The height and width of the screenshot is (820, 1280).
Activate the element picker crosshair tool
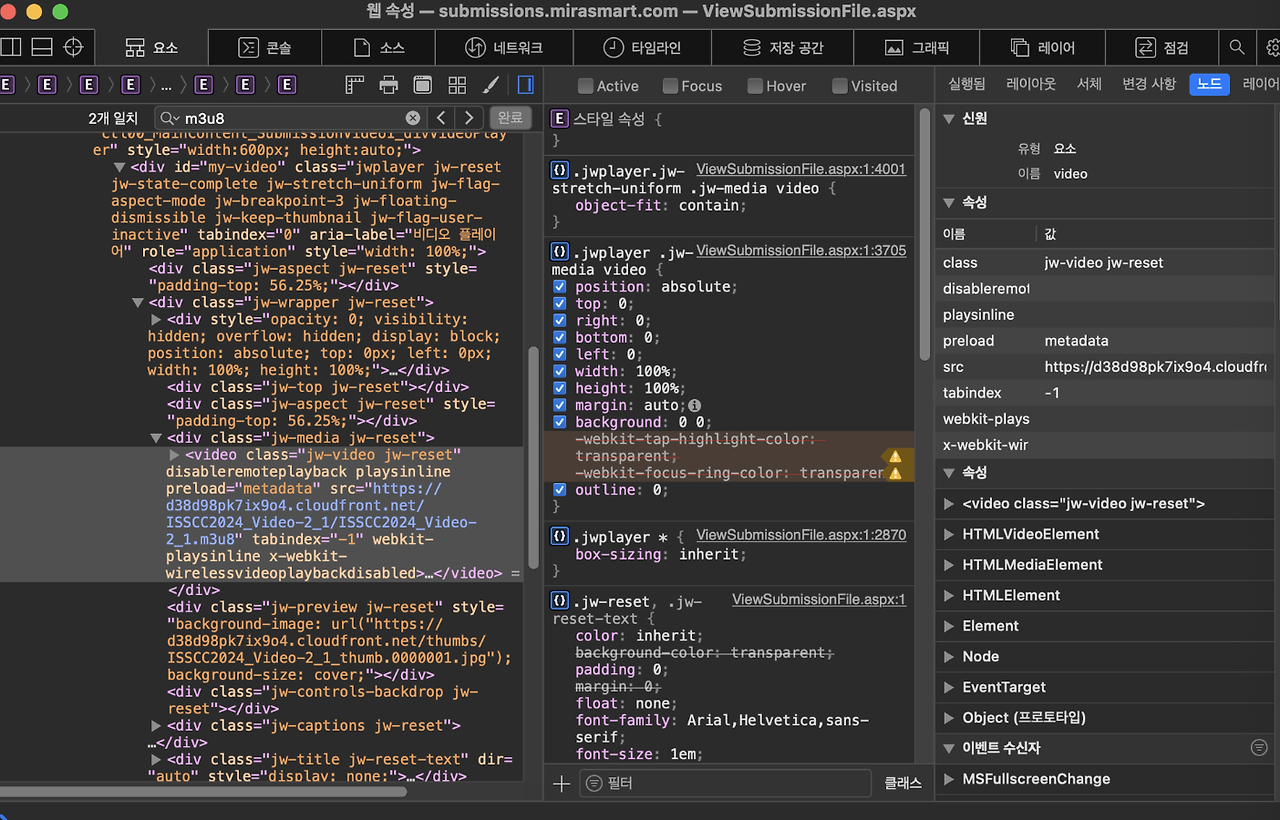73,47
